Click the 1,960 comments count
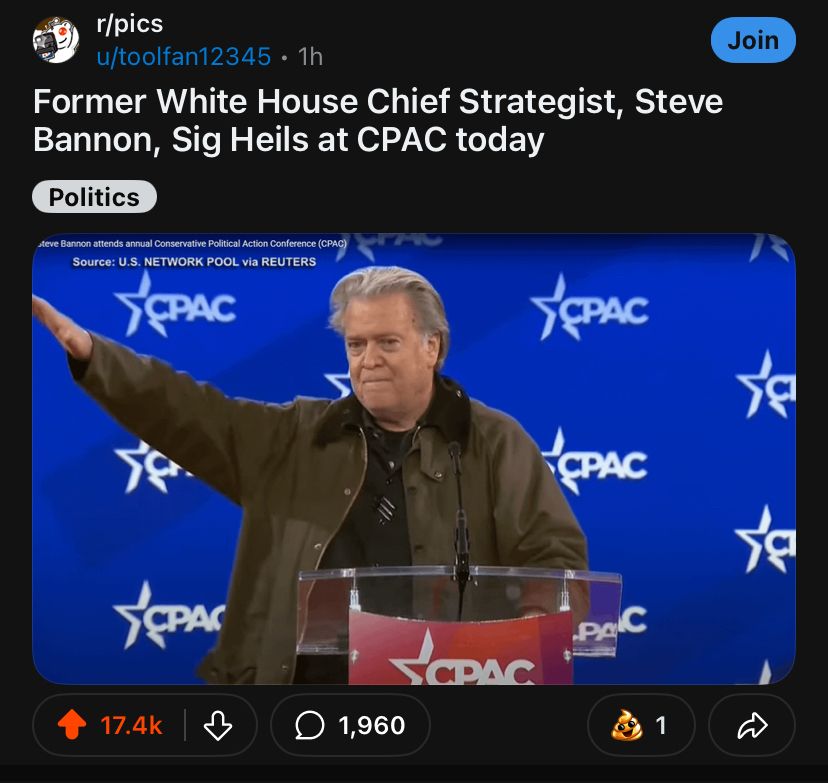The height and width of the screenshot is (783, 828). coord(372,725)
